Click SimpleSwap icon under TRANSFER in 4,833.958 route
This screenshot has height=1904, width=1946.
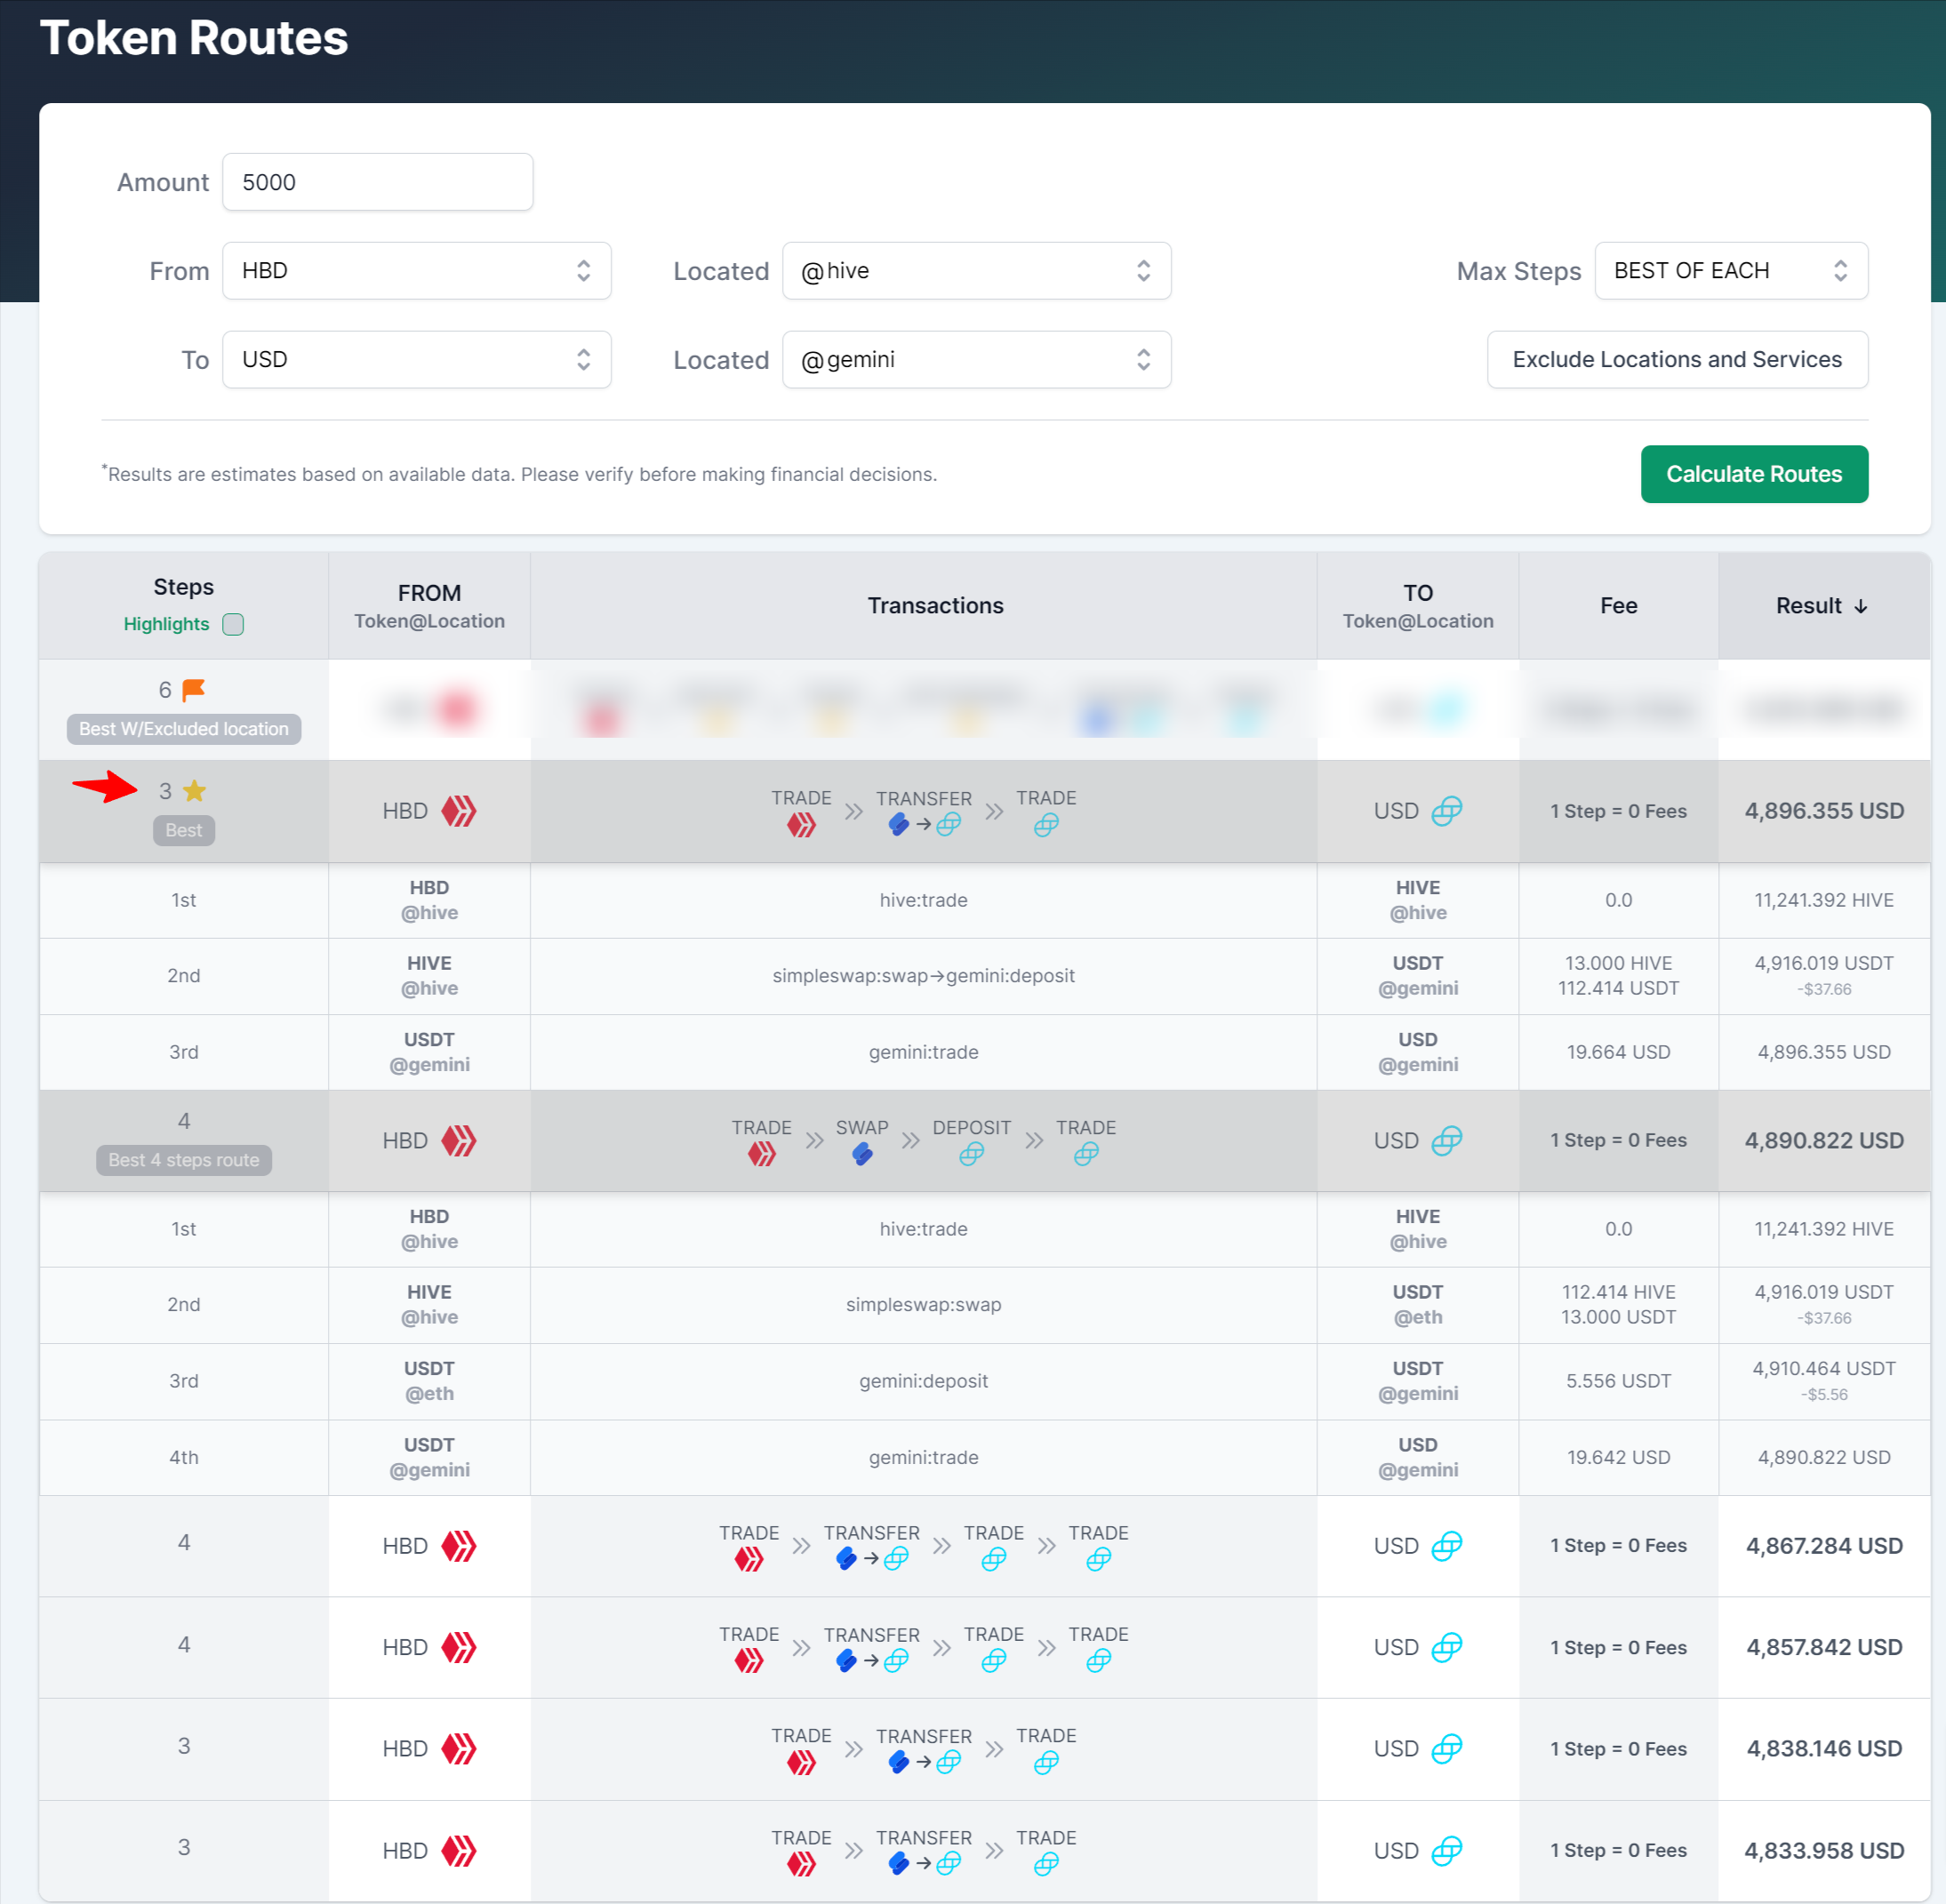tap(898, 1864)
